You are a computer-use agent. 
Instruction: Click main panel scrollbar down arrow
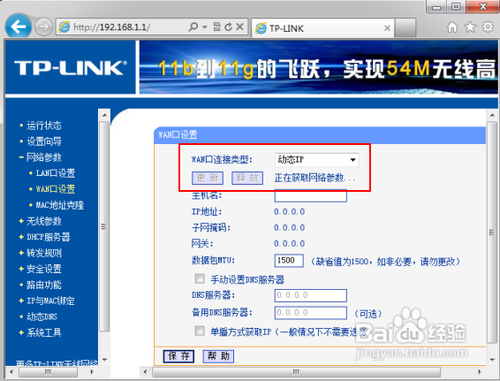[x=492, y=360]
